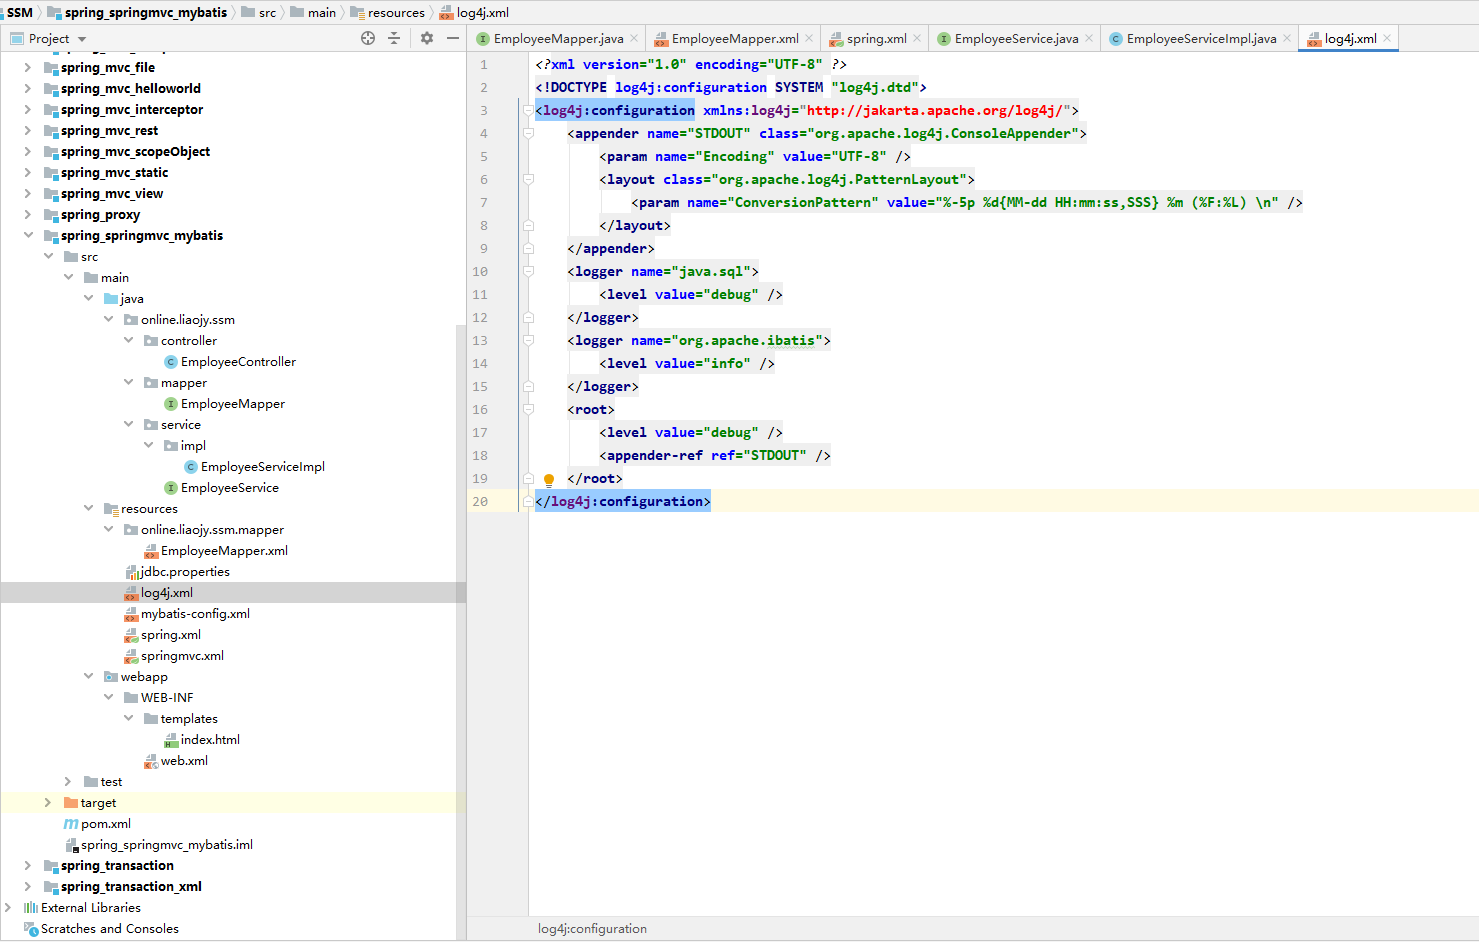The height and width of the screenshot is (942, 1479).
Task: Expand the target folder
Action: (x=48, y=803)
